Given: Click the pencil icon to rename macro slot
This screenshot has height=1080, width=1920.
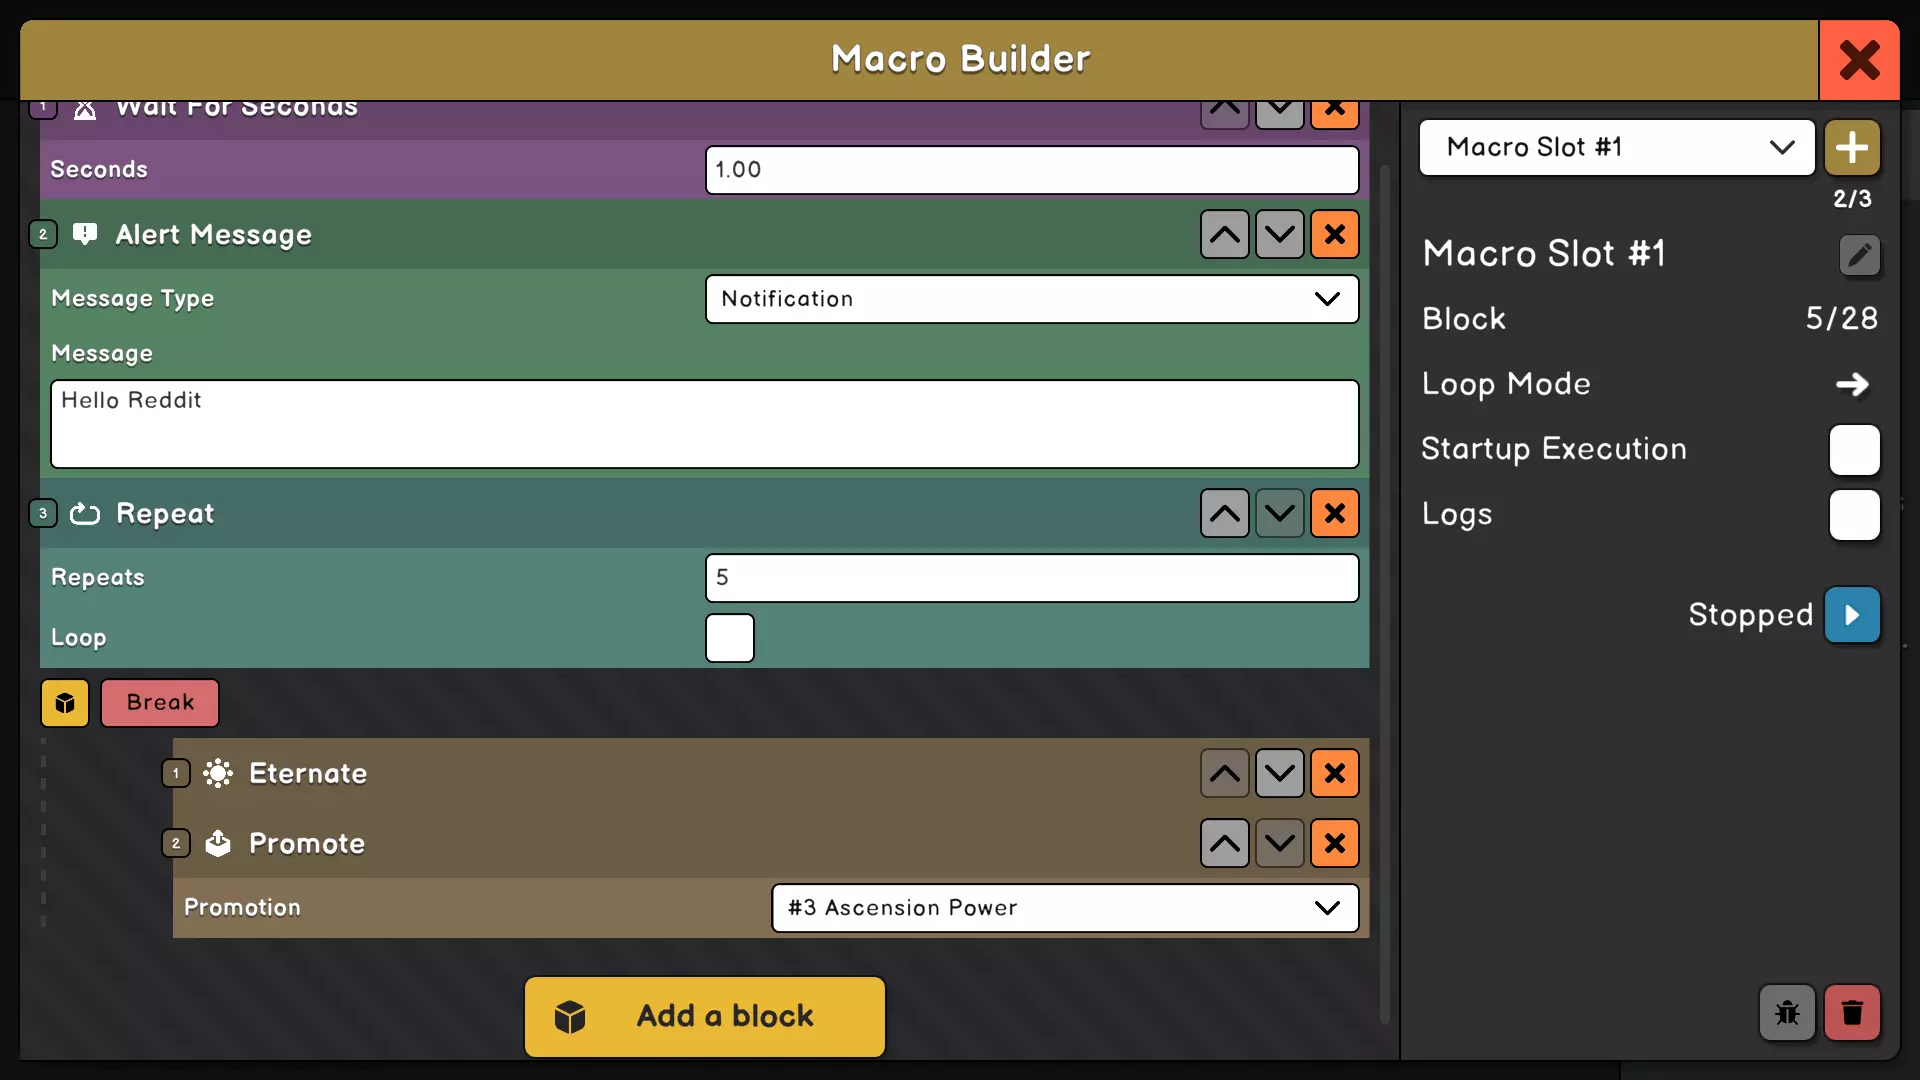Looking at the screenshot, I should [1859, 255].
